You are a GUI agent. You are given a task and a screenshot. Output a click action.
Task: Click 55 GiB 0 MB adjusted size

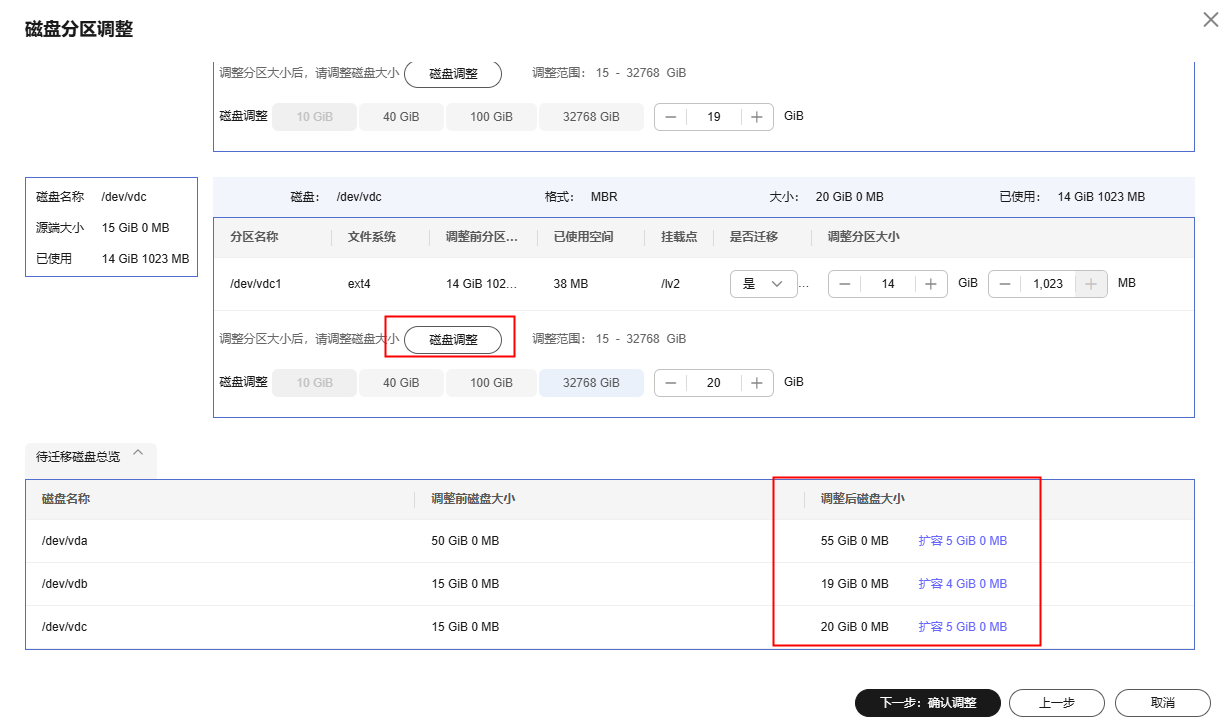pos(854,541)
